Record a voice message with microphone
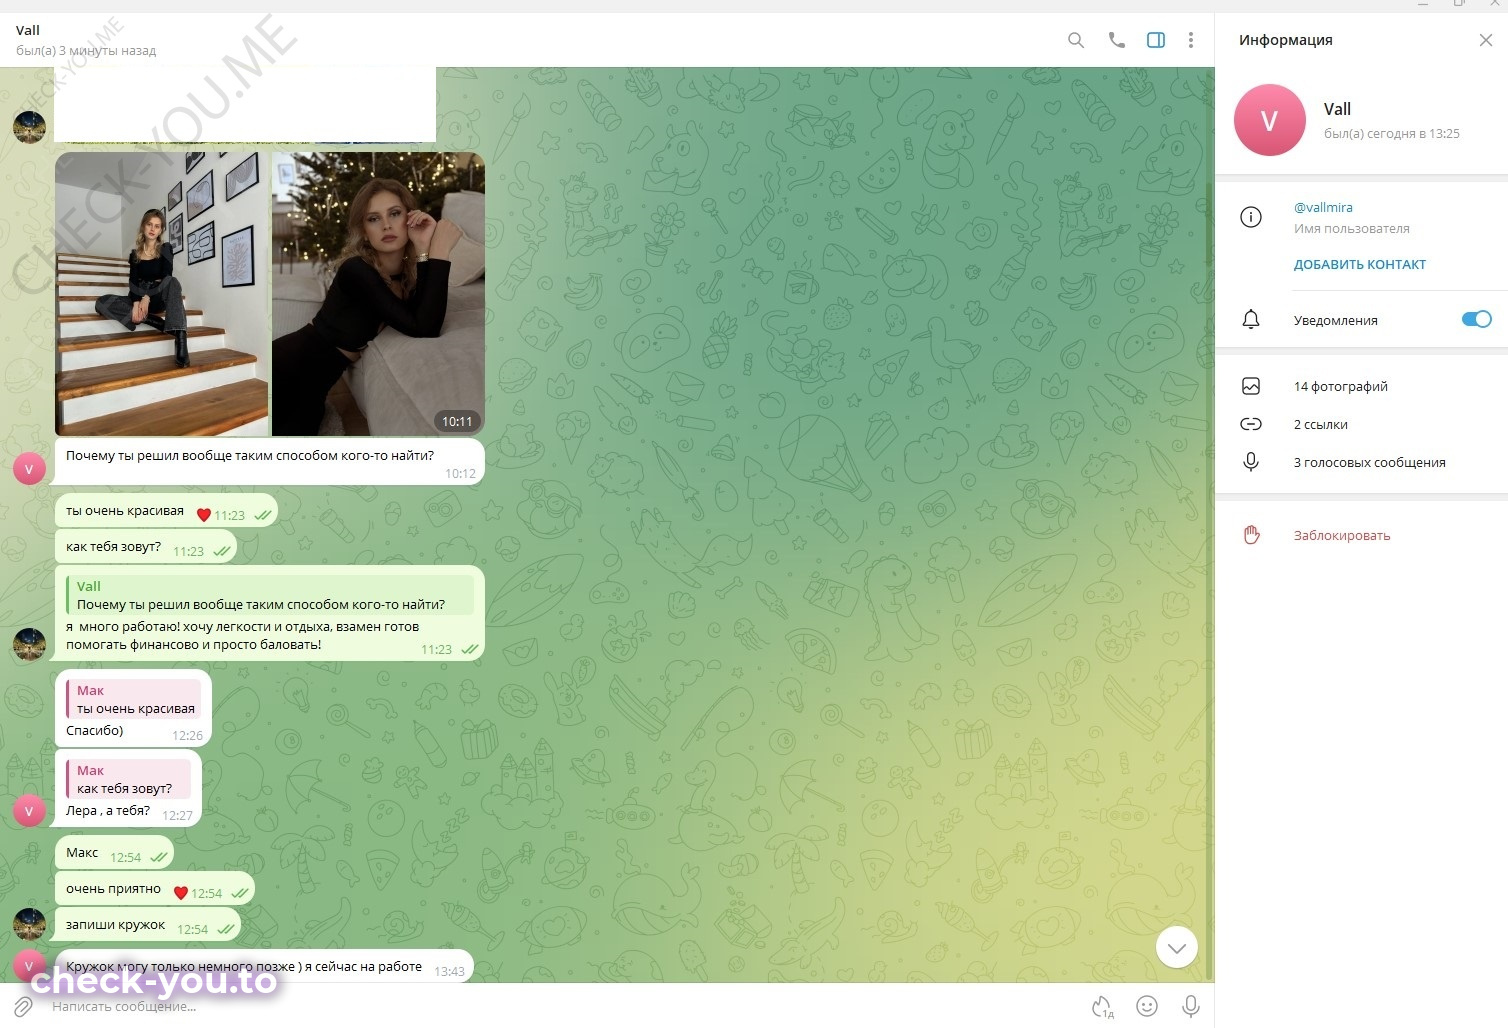 click(x=1190, y=1006)
